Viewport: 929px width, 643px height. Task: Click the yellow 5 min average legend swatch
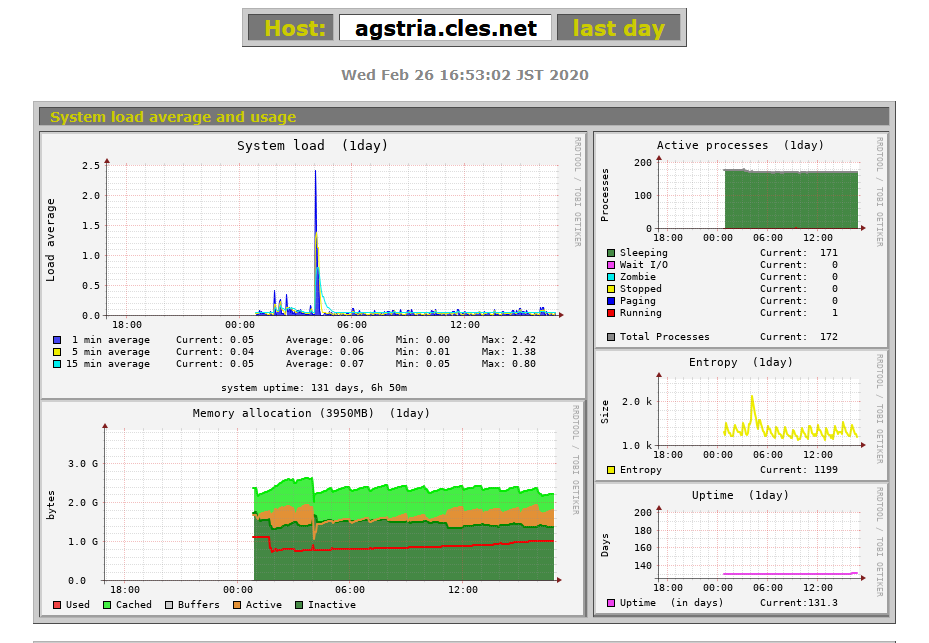57,352
